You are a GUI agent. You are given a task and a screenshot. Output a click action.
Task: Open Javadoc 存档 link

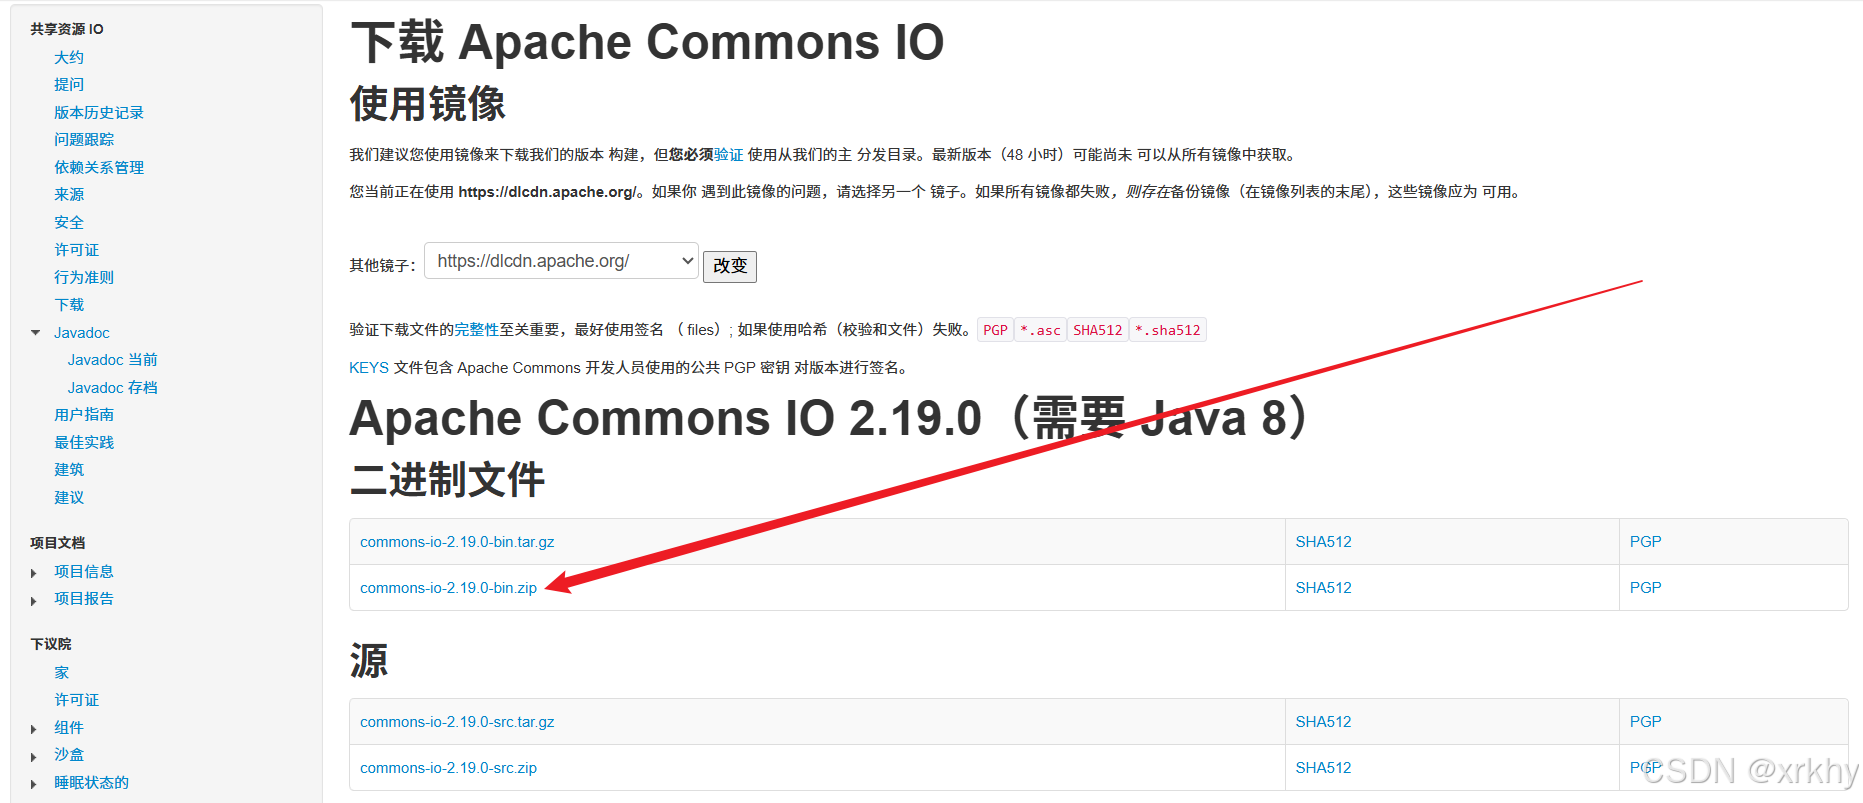(x=113, y=388)
